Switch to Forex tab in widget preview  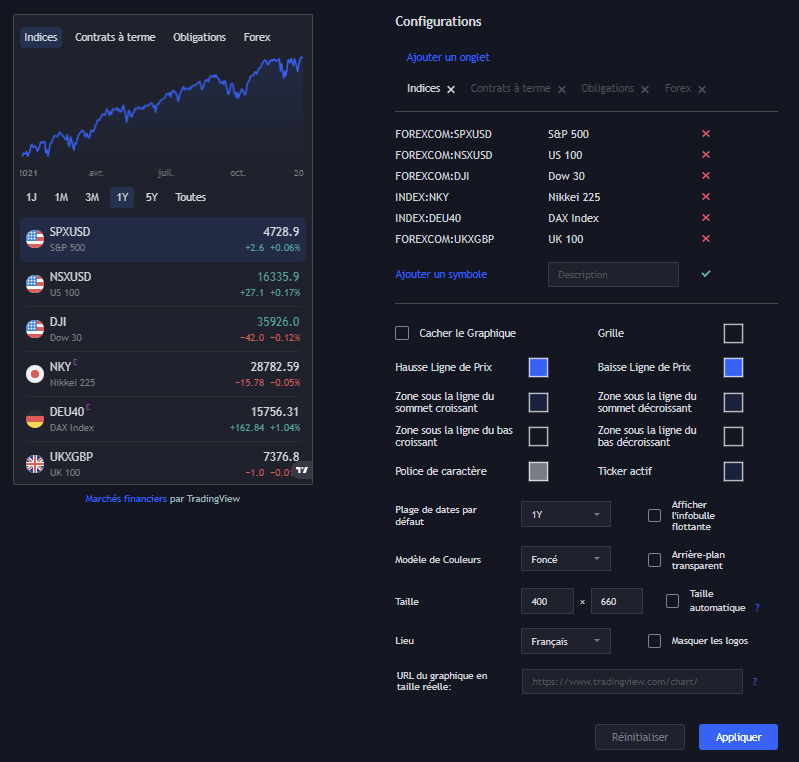[x=257, y=38]
